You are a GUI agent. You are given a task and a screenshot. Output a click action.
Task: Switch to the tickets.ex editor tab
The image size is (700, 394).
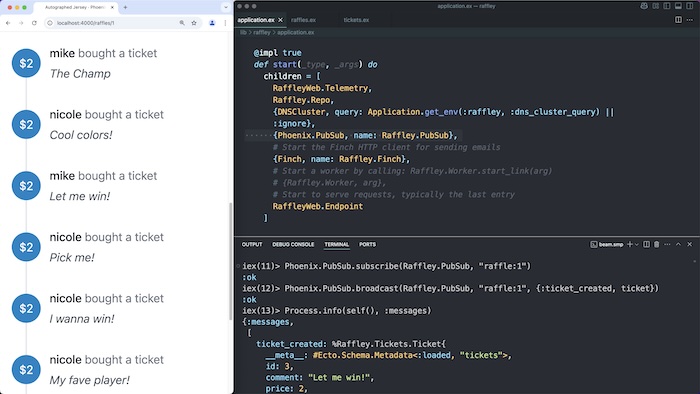356,20
